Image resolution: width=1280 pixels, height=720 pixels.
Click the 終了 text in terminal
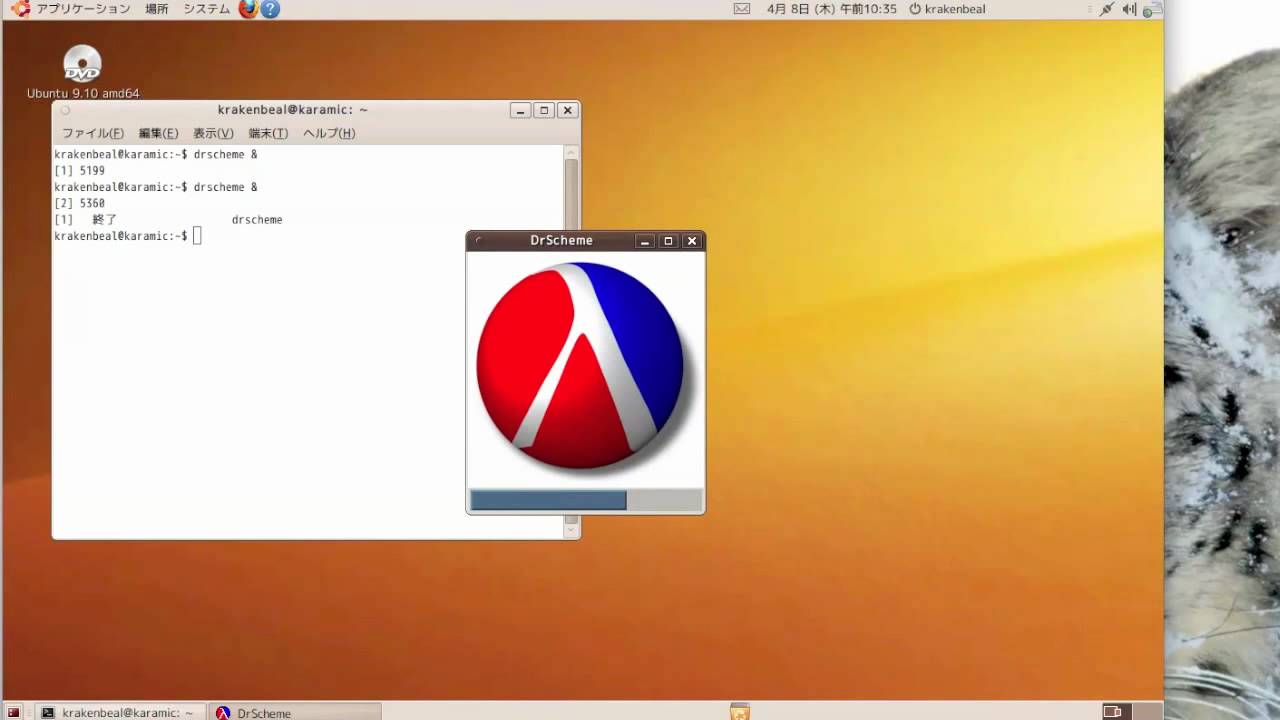coord(104,219)
